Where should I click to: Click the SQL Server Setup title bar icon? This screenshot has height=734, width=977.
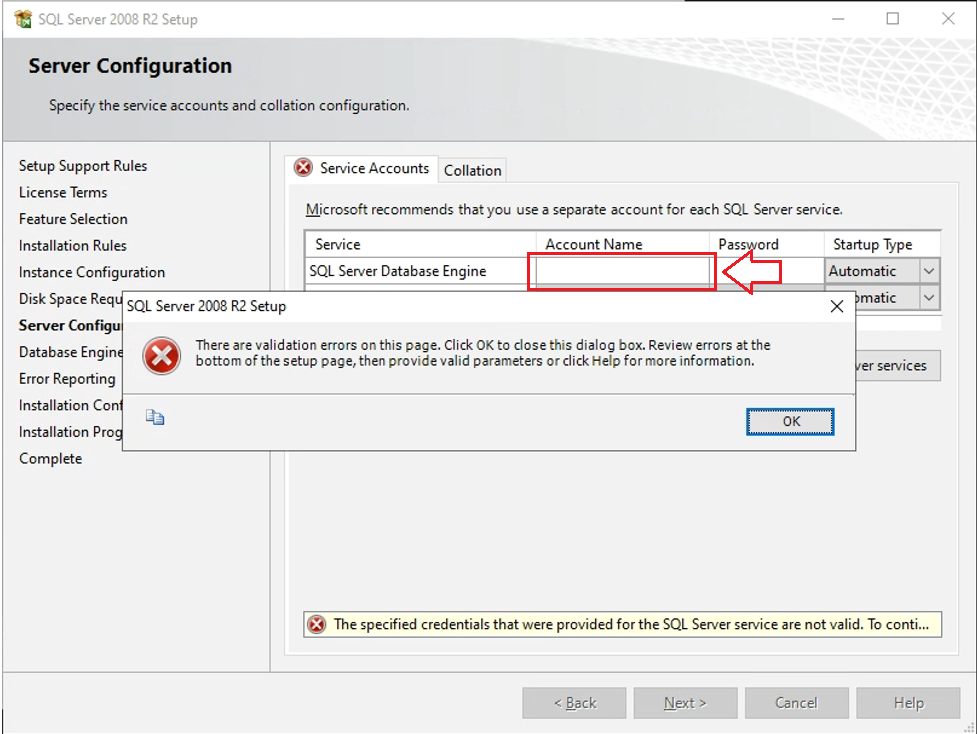(23, 19)
